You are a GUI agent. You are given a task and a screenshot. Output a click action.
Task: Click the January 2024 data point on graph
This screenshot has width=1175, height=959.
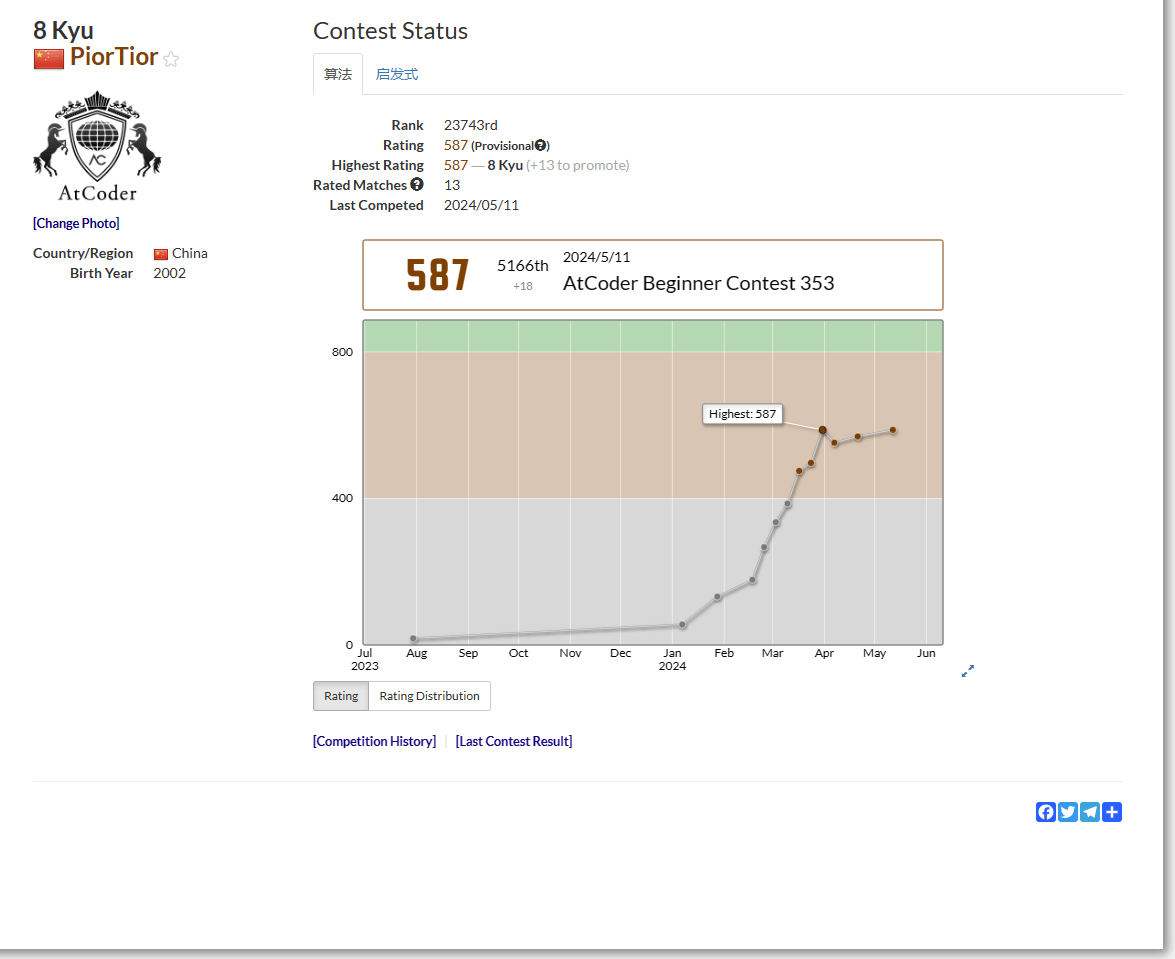click(682, 624)
